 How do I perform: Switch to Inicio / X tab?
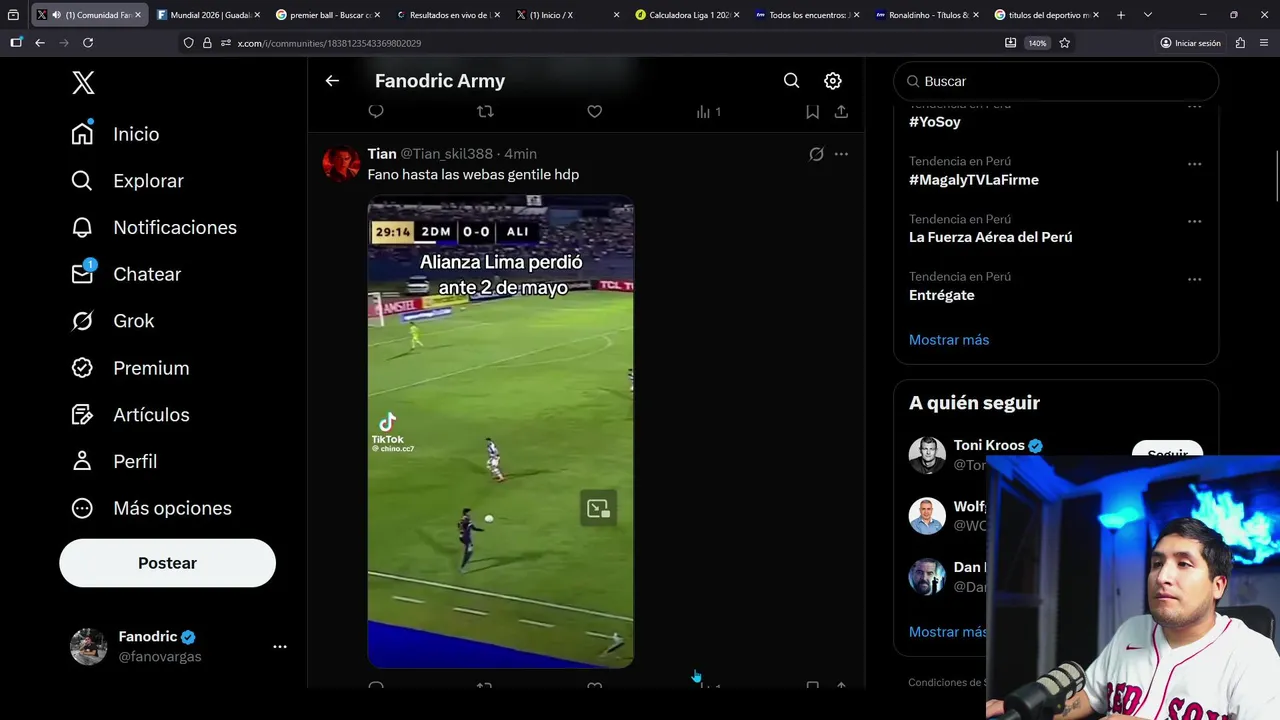pyautogui.click(x=566, y=15)
